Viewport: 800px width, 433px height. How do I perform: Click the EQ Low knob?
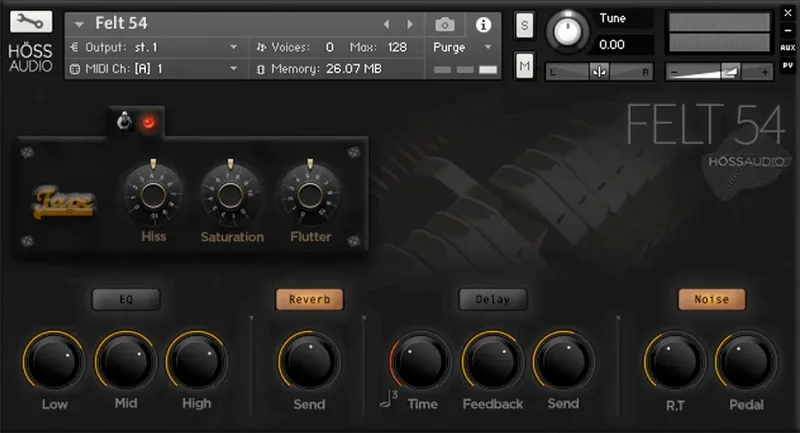click(54, 361)
